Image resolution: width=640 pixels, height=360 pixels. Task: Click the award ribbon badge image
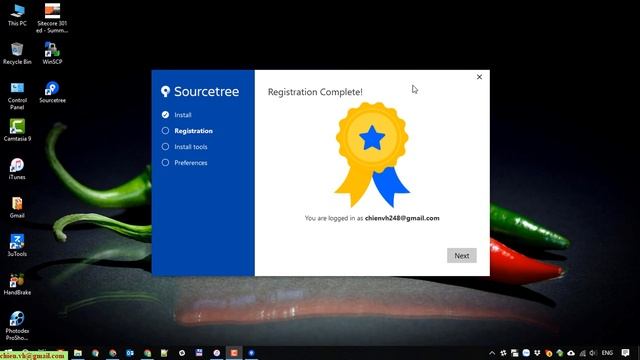[372, 154]
